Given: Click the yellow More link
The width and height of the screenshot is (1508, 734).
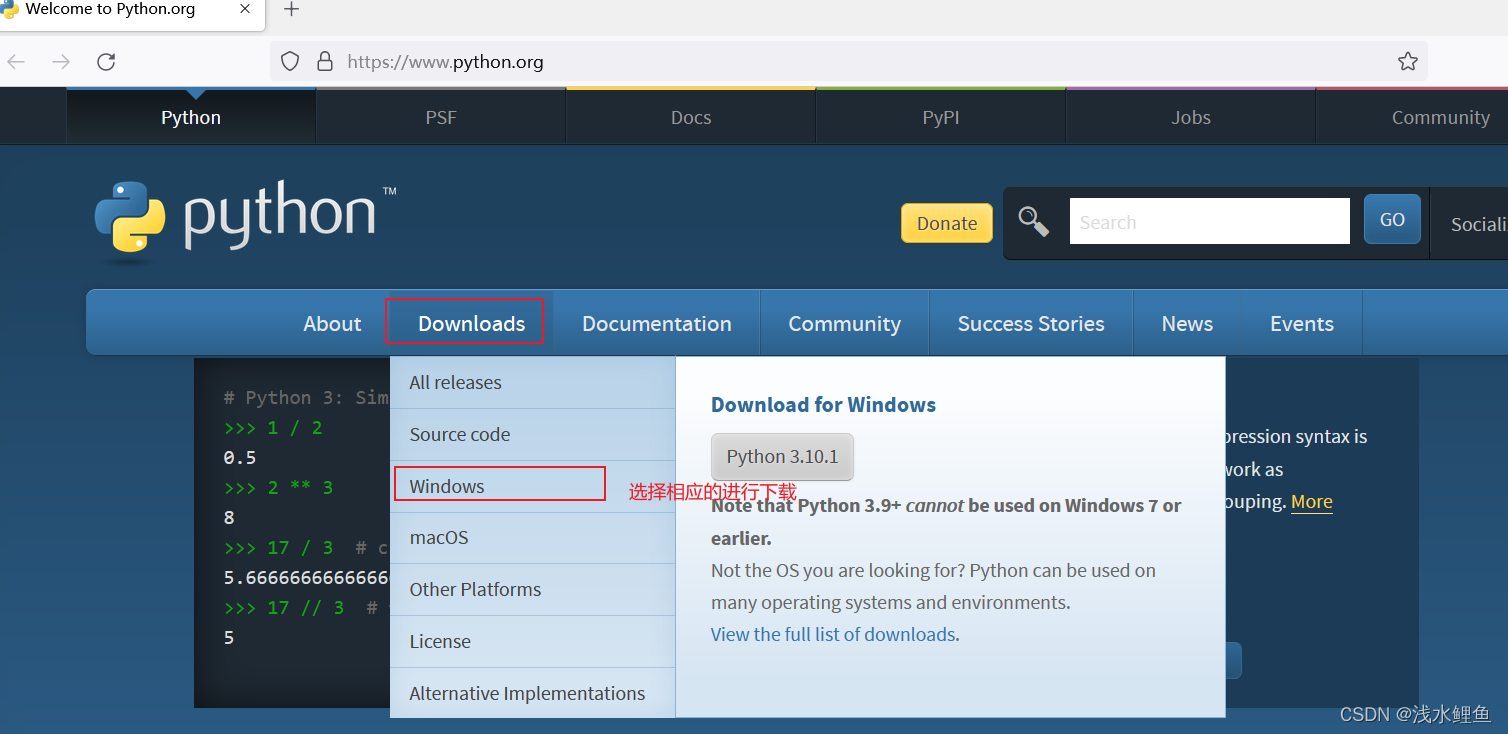Looking at the screenshot, I should click(1312, 502).
